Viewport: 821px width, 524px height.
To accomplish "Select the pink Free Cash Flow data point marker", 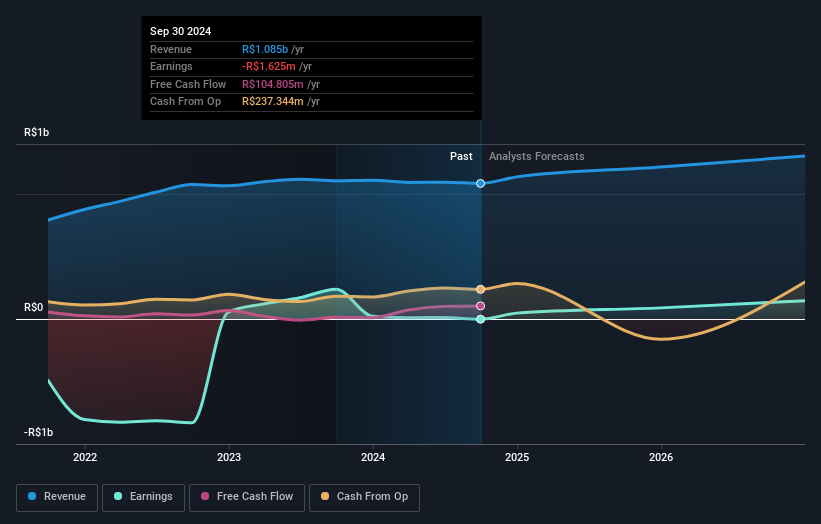I will click(x=480, y=306).
